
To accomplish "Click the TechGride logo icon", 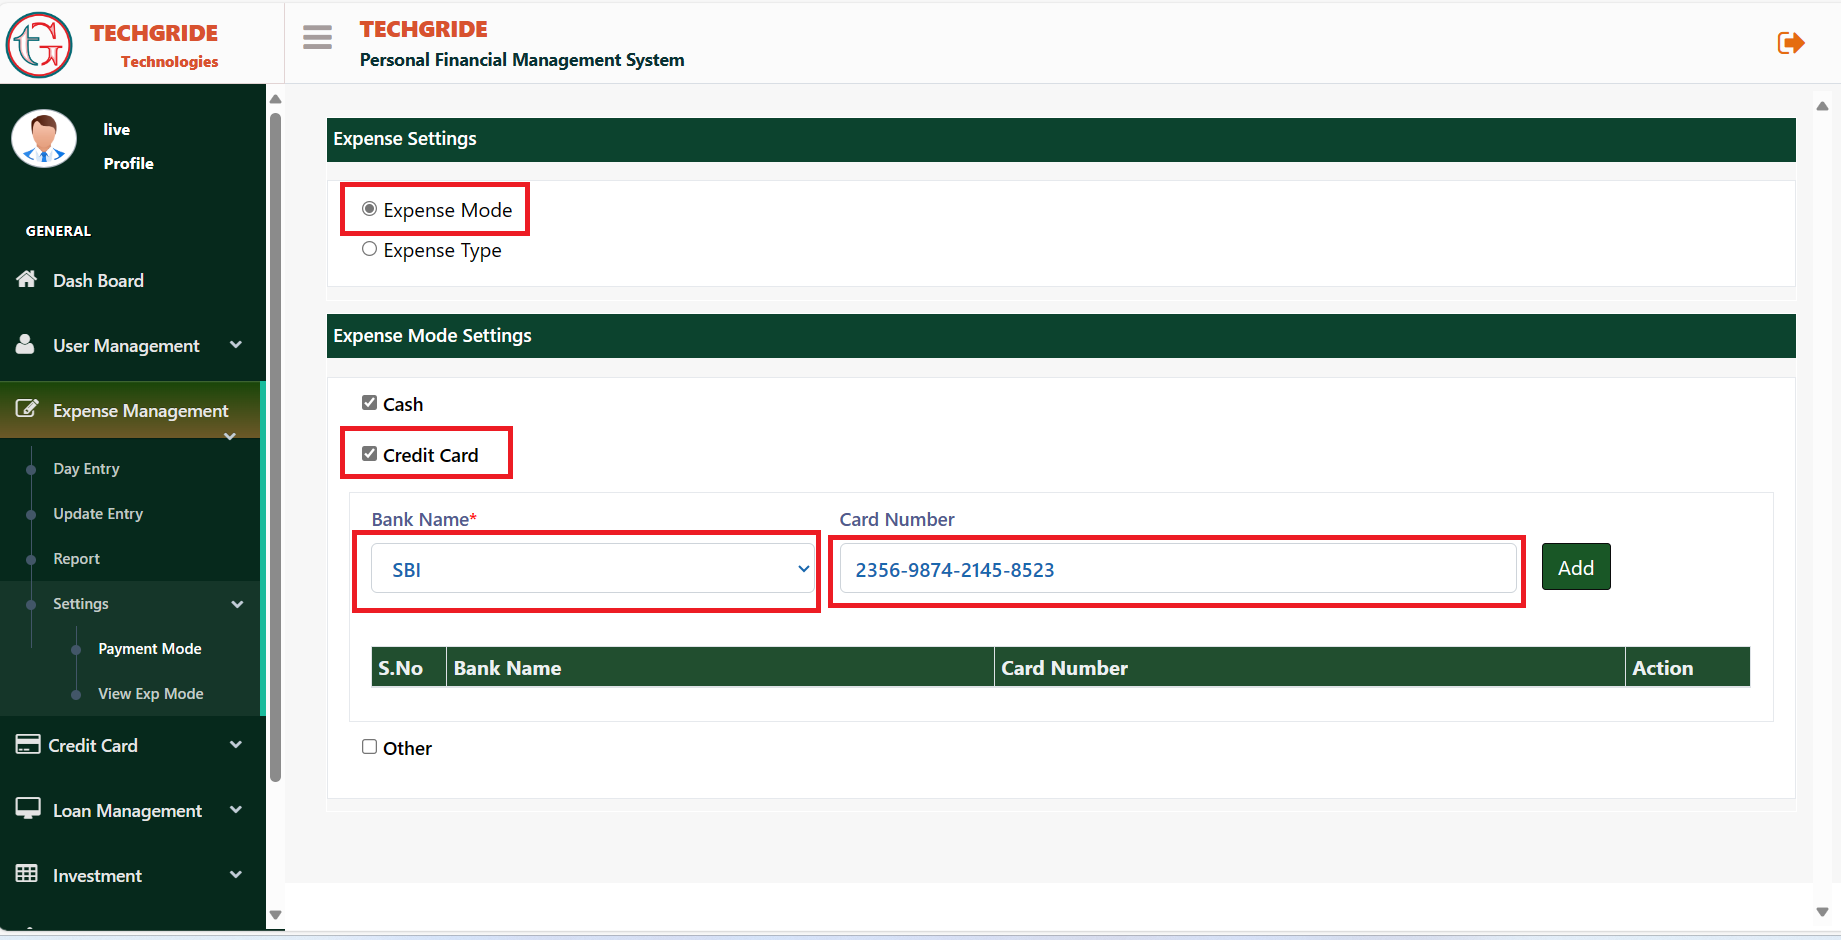I will tap(39, 45).
